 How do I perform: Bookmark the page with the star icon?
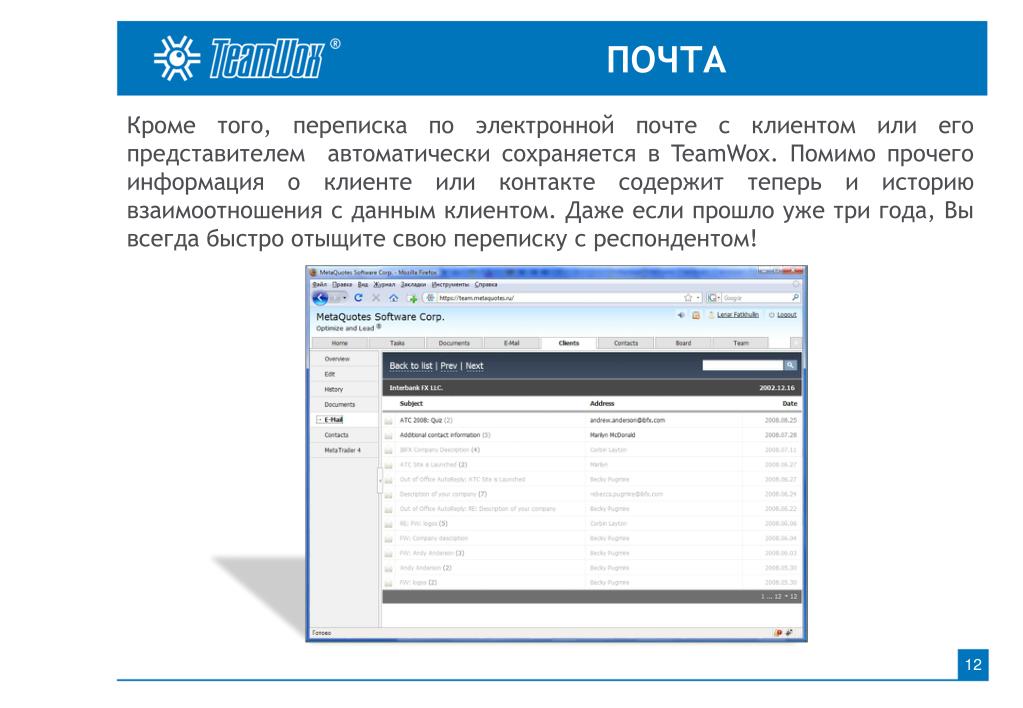pos(688,298)
